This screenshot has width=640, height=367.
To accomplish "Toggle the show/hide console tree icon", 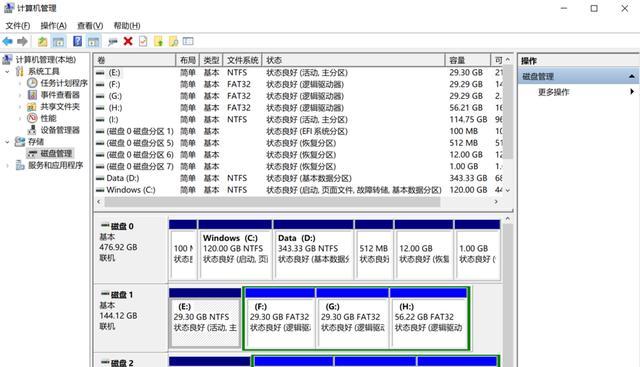I will [58, 41].
